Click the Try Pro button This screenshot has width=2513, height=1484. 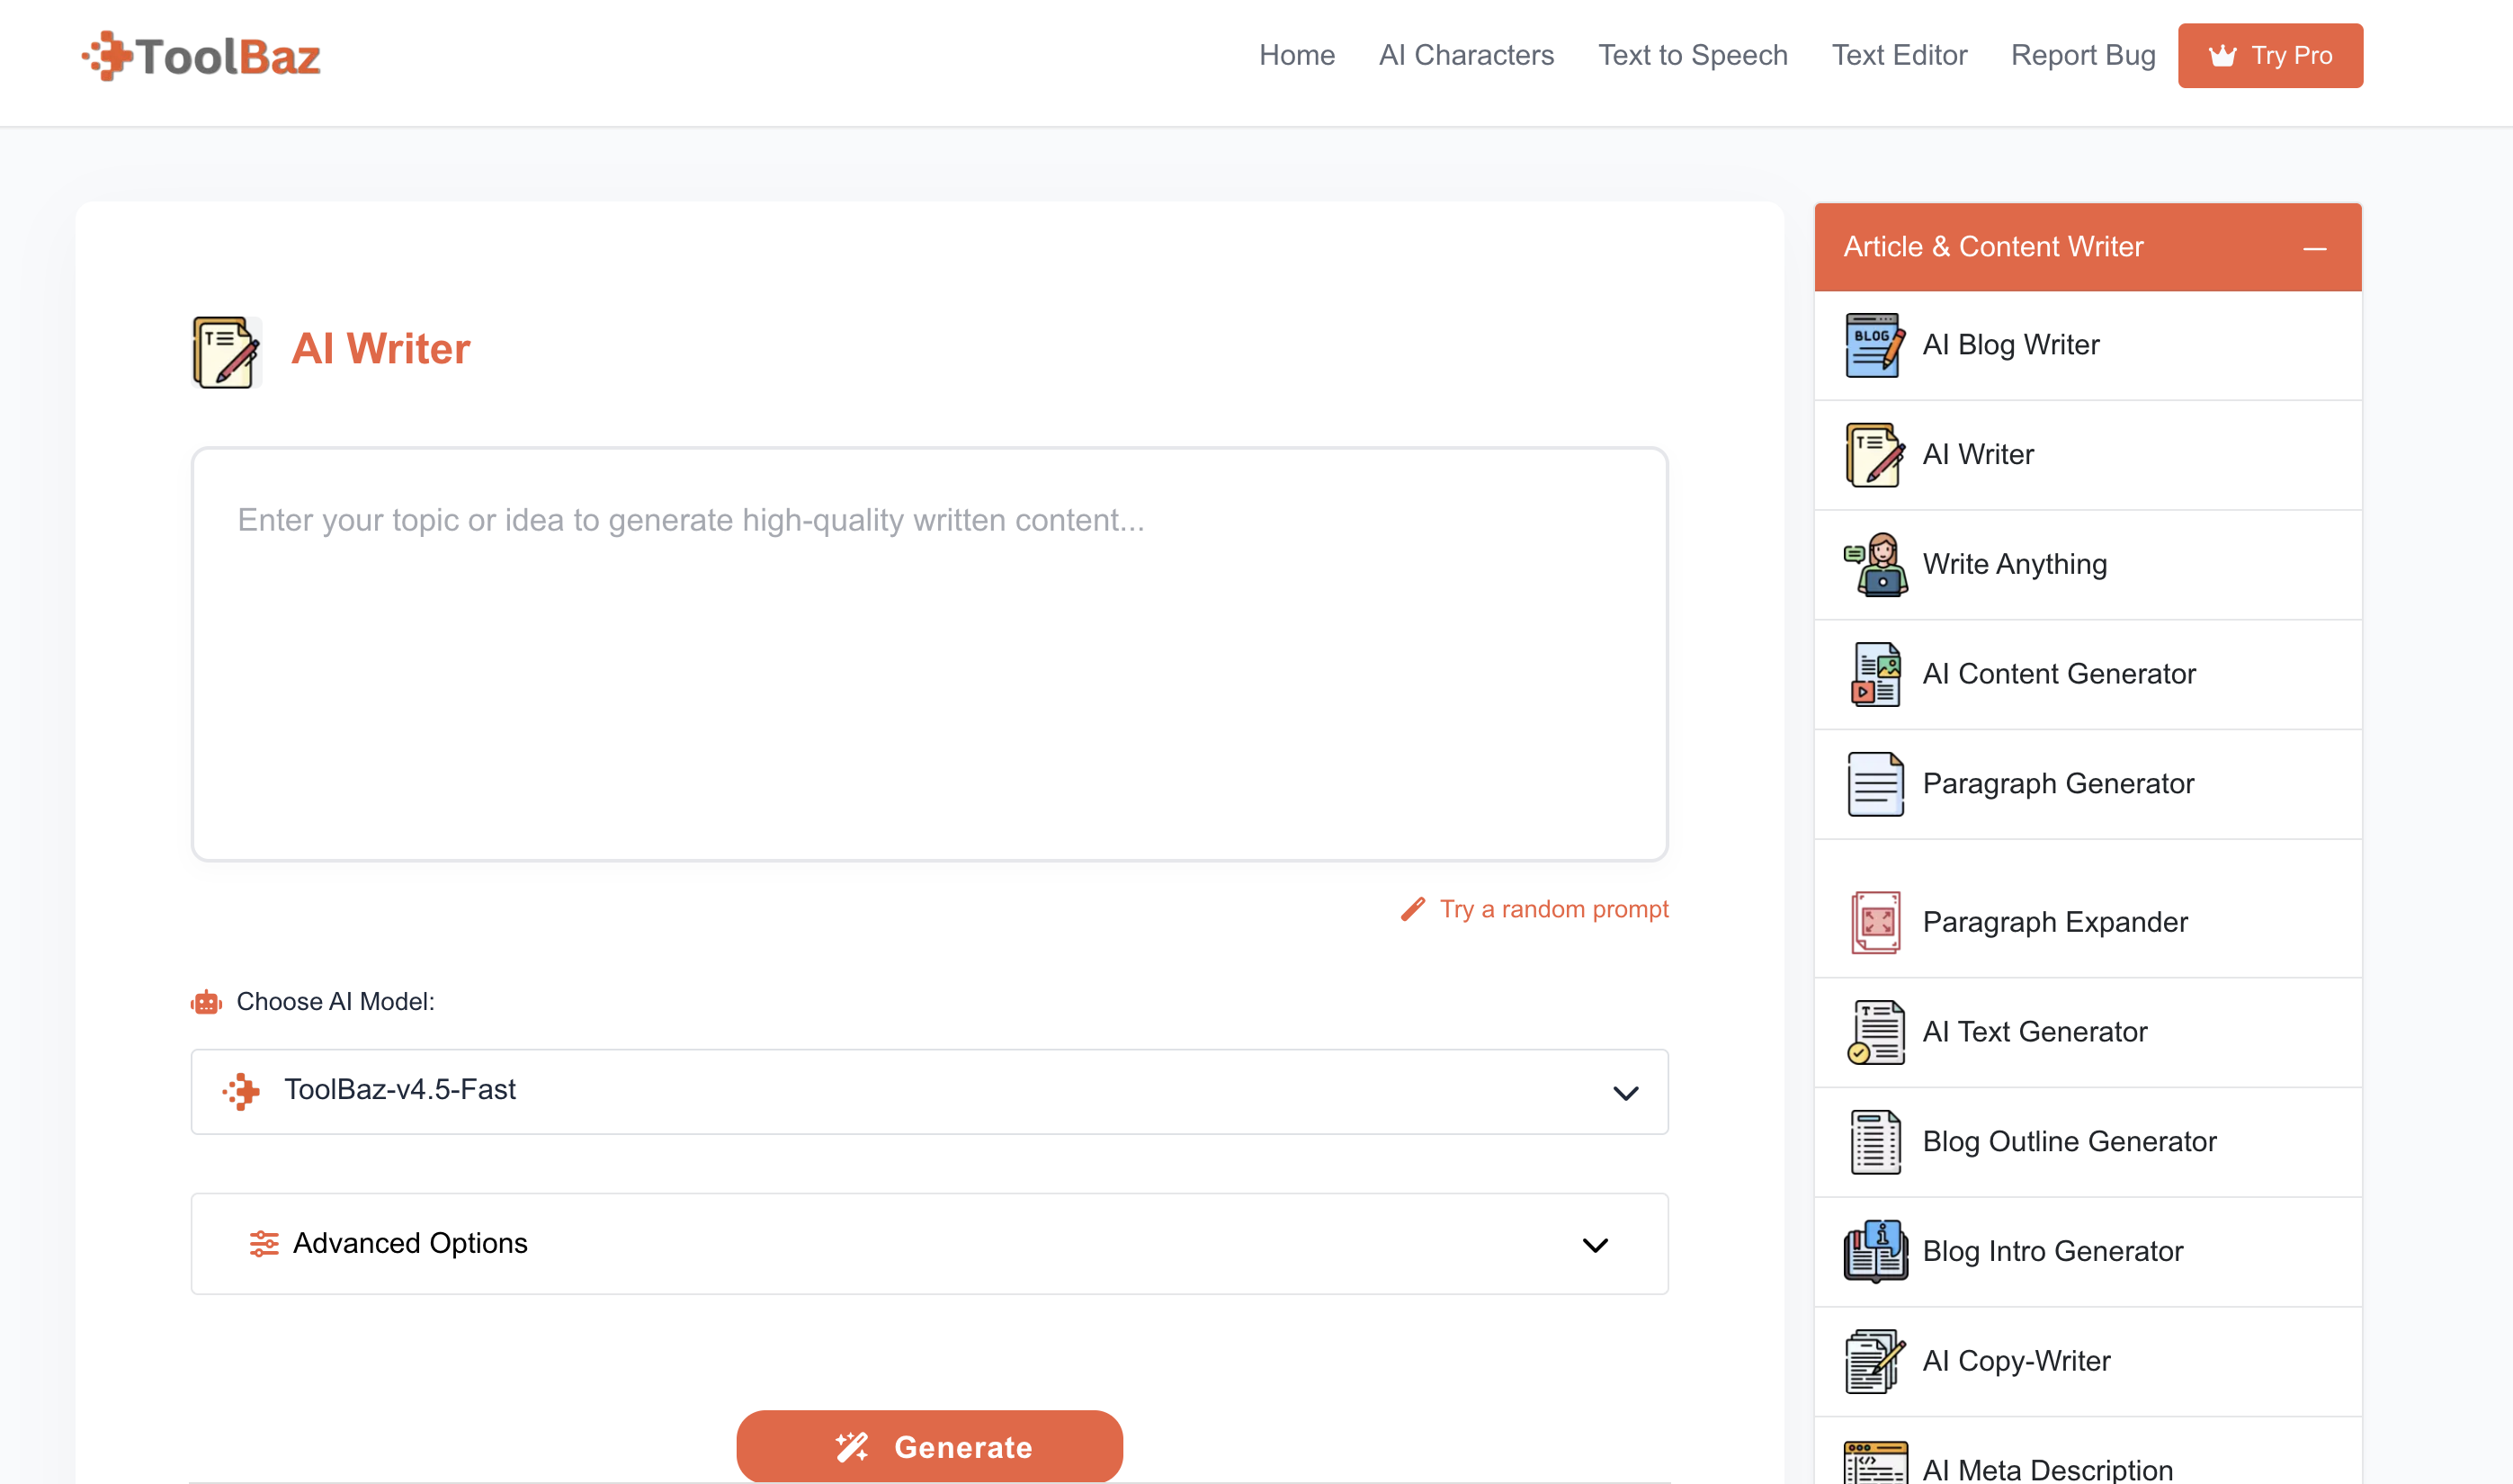pyautogui.click(x=2270, y=56)
